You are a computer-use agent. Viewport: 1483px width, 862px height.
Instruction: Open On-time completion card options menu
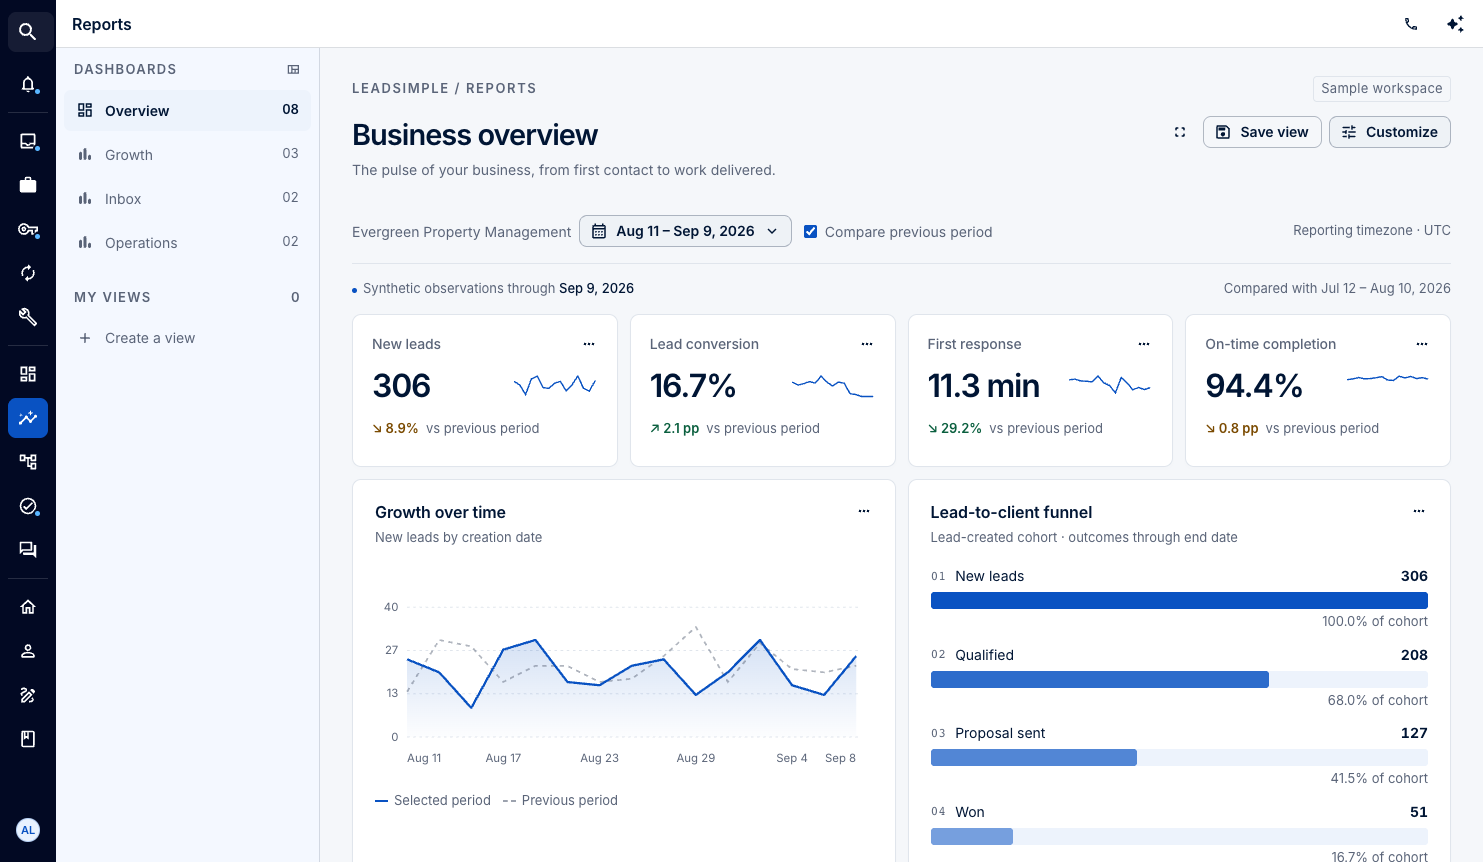pyautogui.click(x=1422, y=344)
